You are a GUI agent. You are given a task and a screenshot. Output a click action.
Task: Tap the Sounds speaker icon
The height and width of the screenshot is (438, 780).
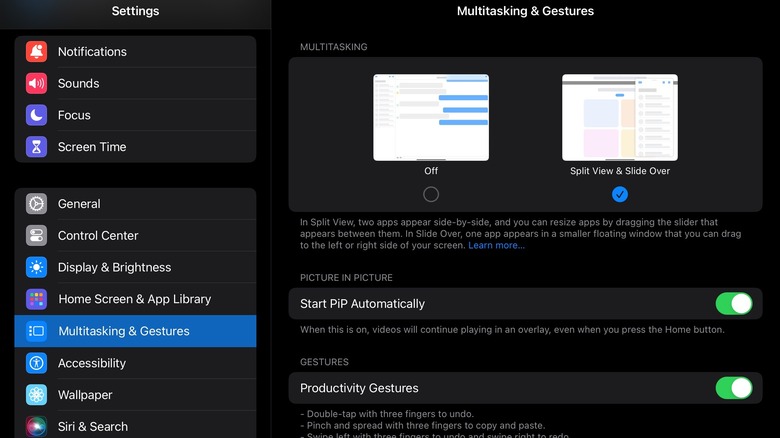(x=37, y=84)
